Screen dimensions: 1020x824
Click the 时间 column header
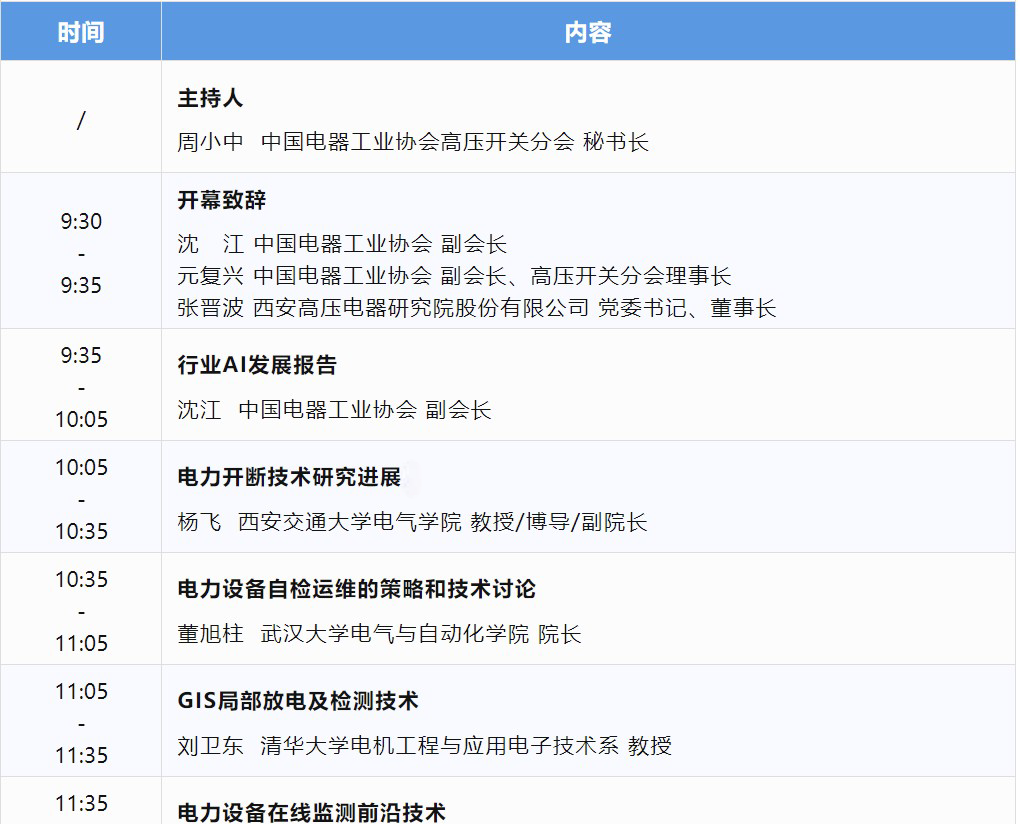(80, 31)
